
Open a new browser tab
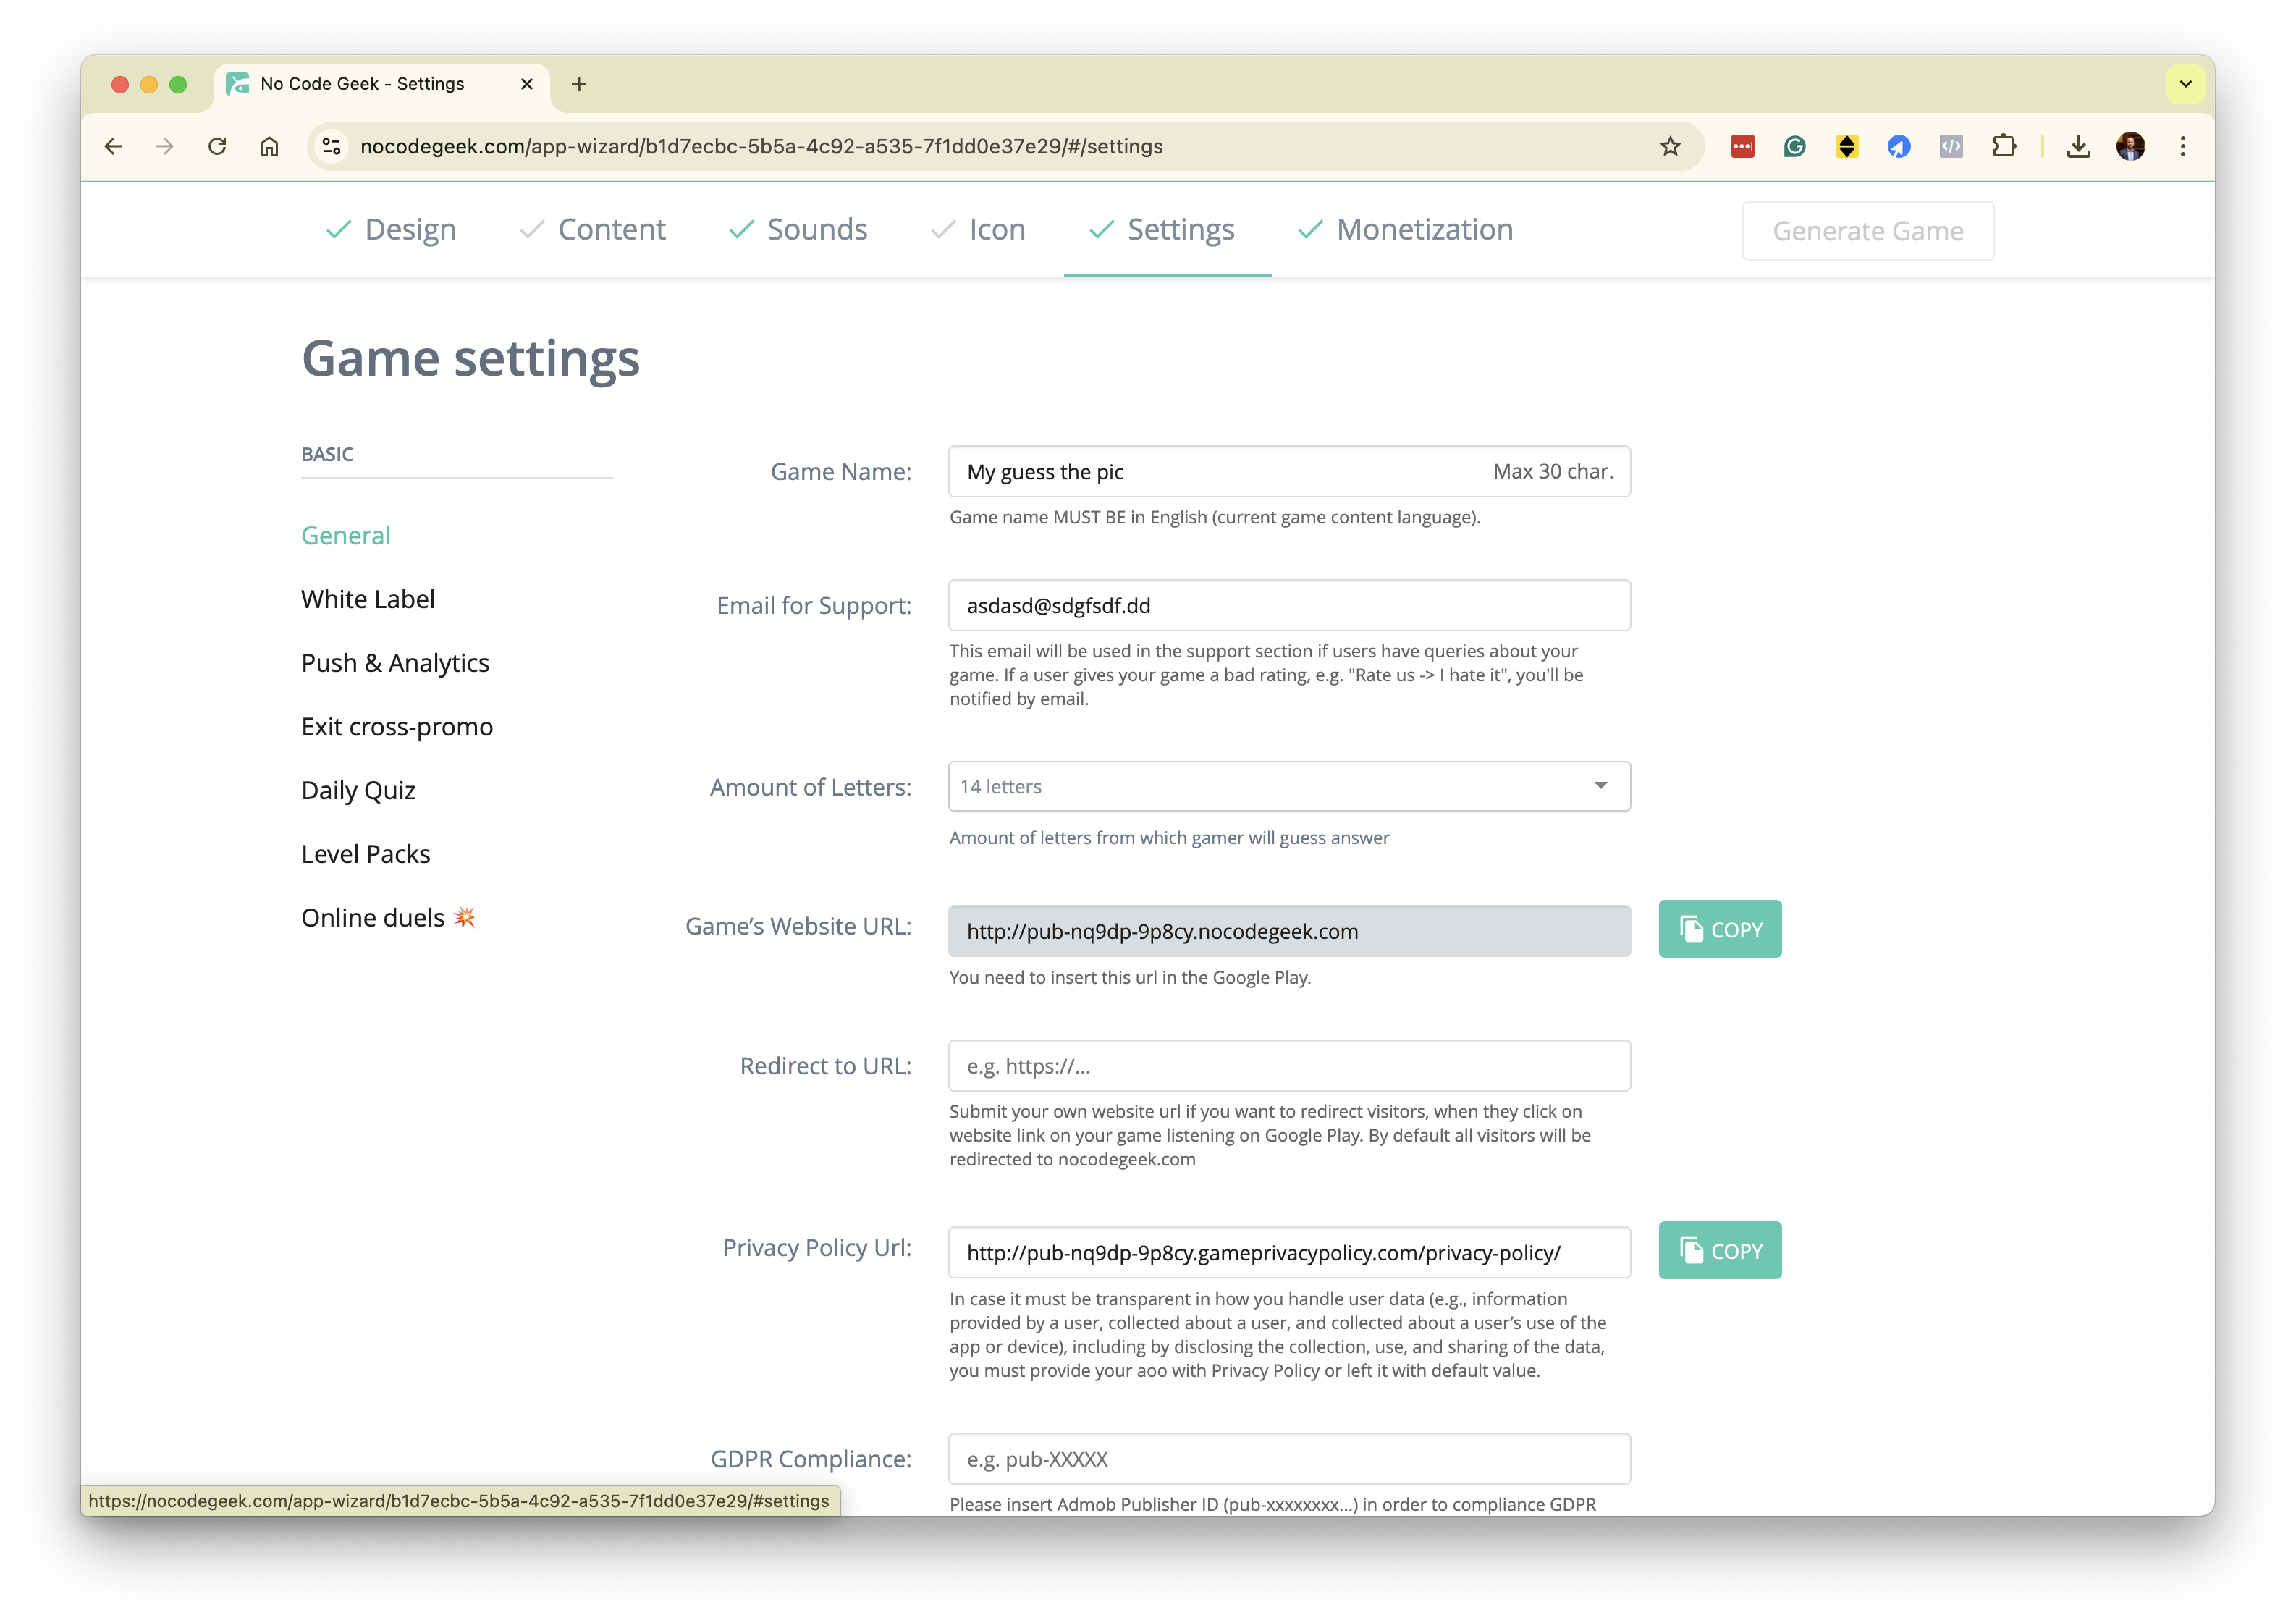[x=579, y=84]
